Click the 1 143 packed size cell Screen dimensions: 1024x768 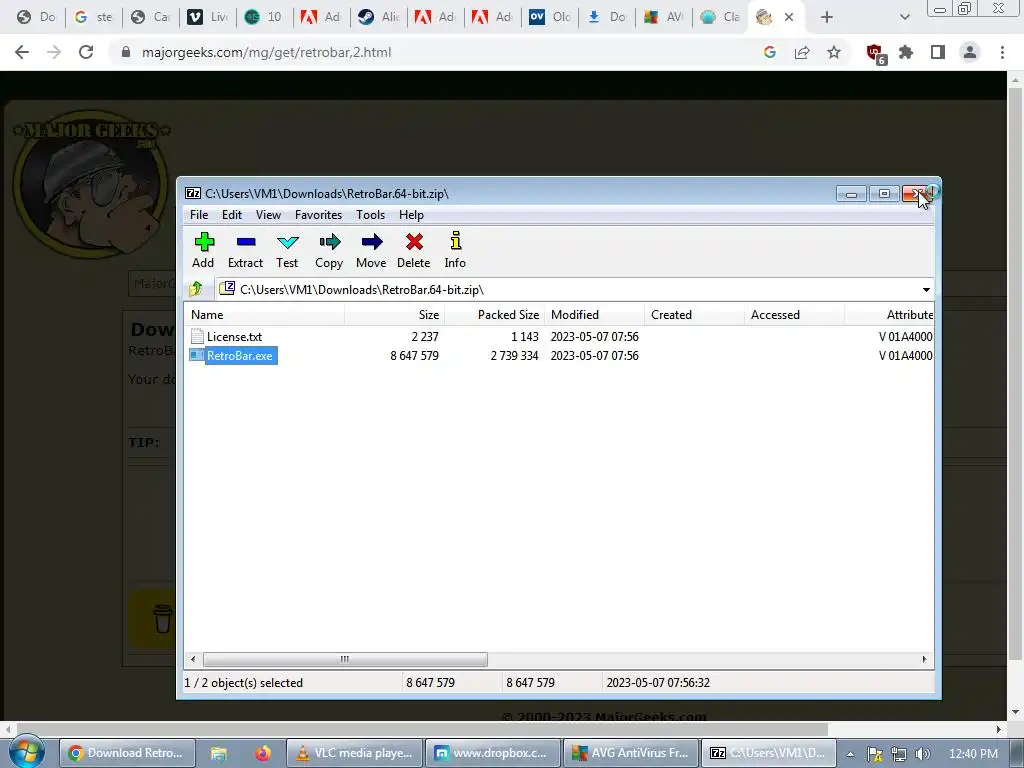pyautogui.click(x=524, y=336)
